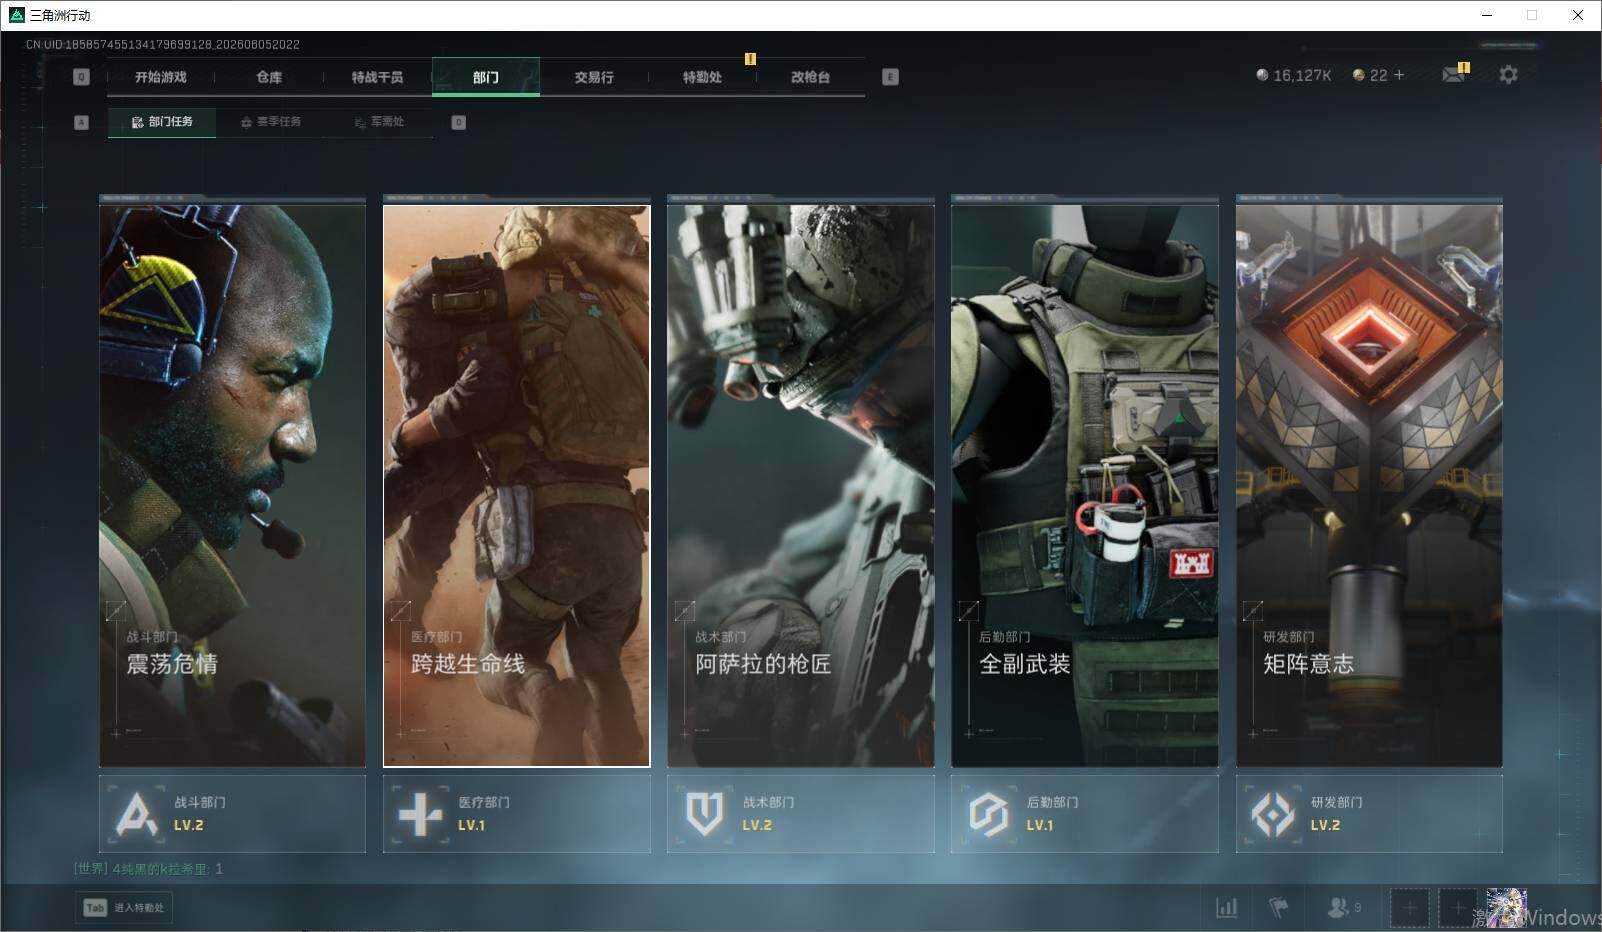Open the 军需处 sub-tab
The width and height of the screenshot is (1602, 932).
(379, 122)
